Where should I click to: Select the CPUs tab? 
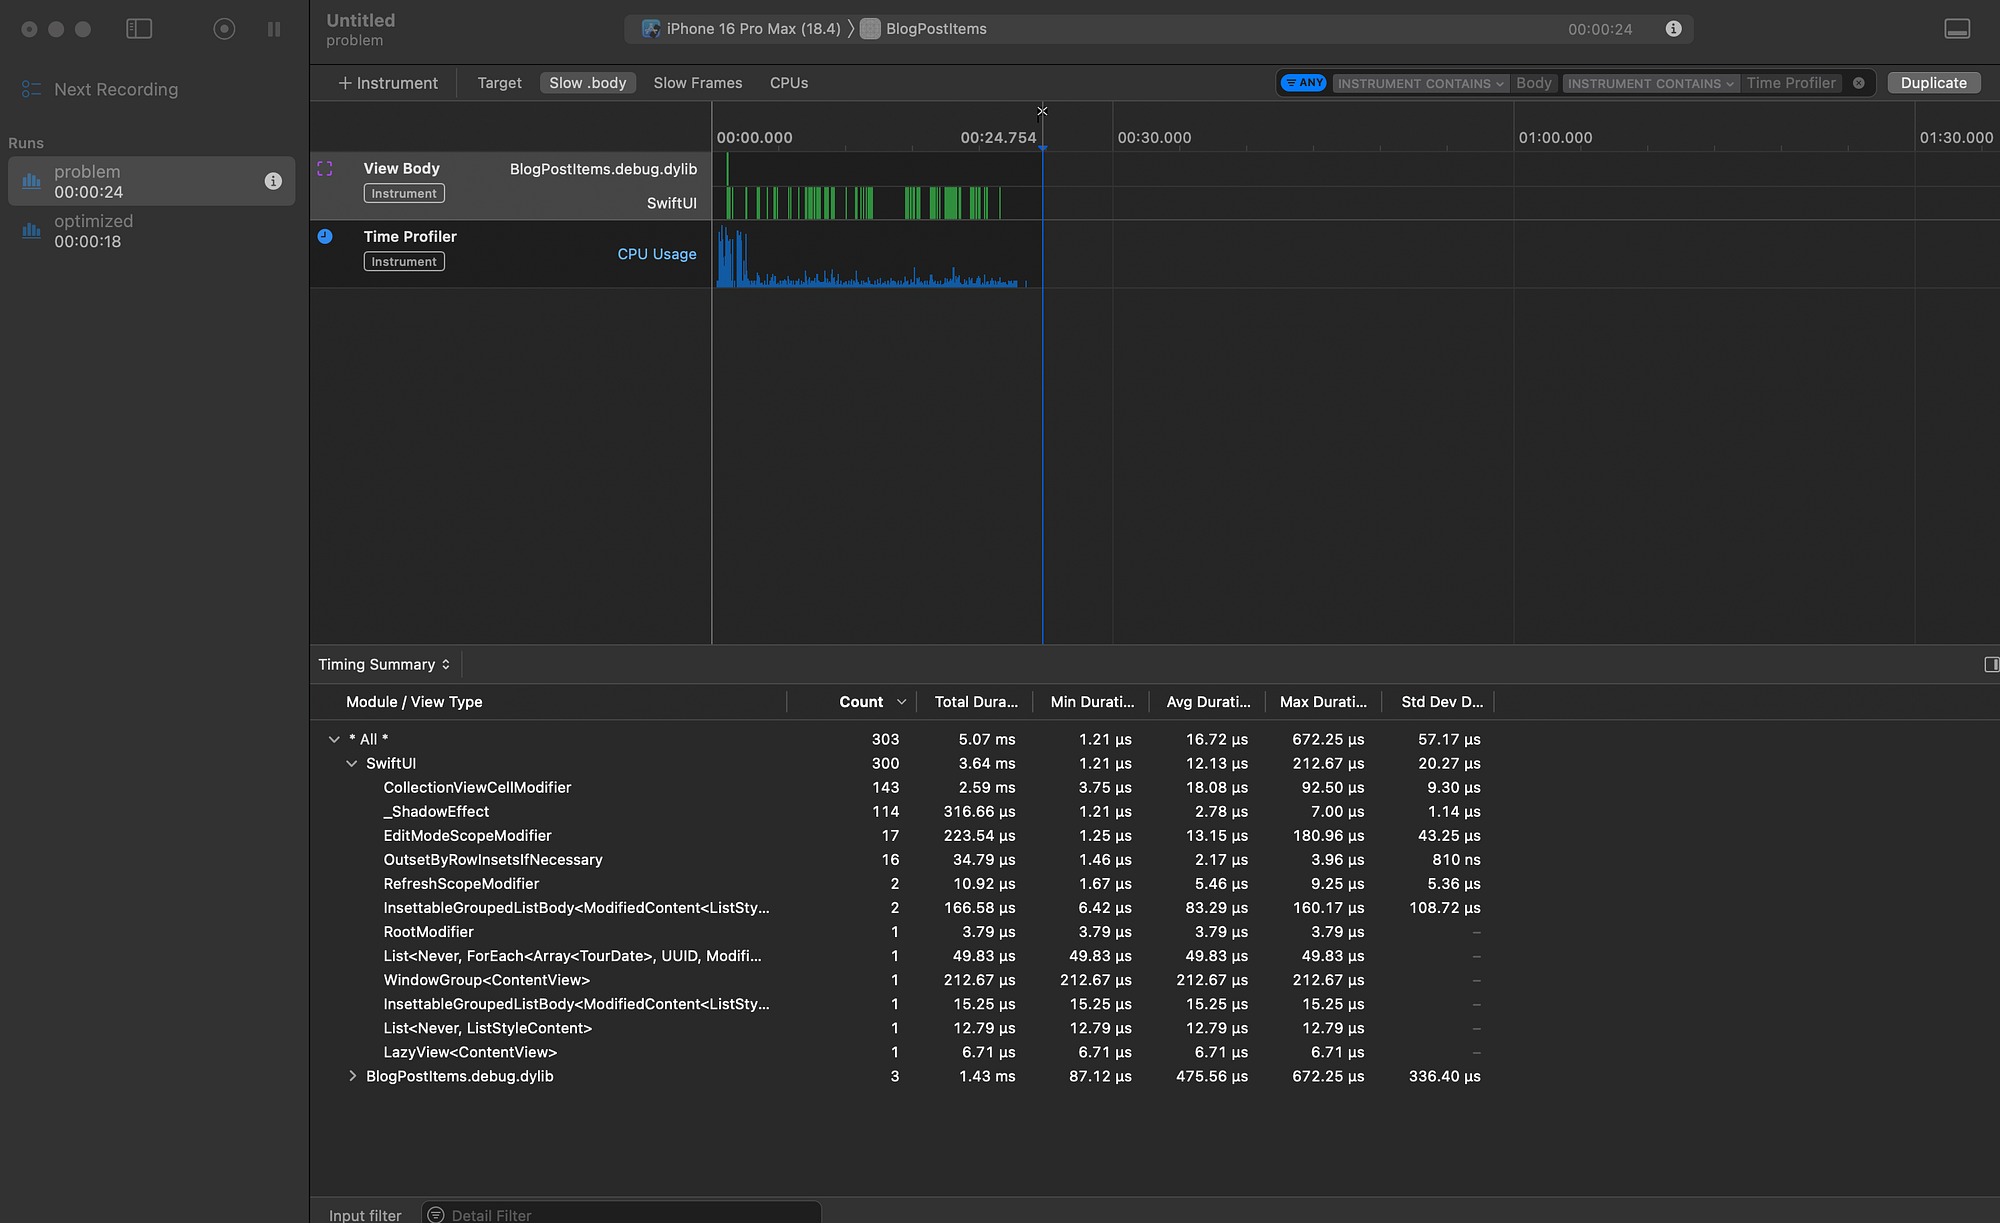(788, 83)
